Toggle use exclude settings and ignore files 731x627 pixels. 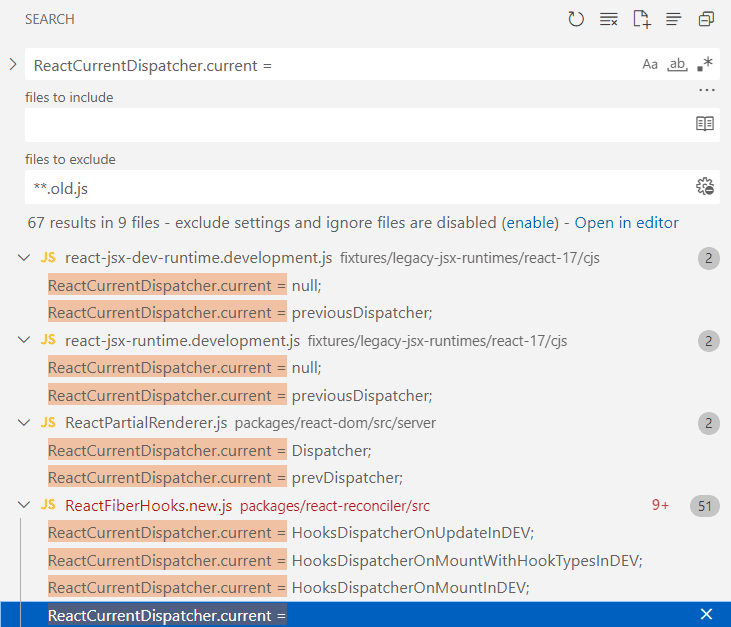[705, 186]
